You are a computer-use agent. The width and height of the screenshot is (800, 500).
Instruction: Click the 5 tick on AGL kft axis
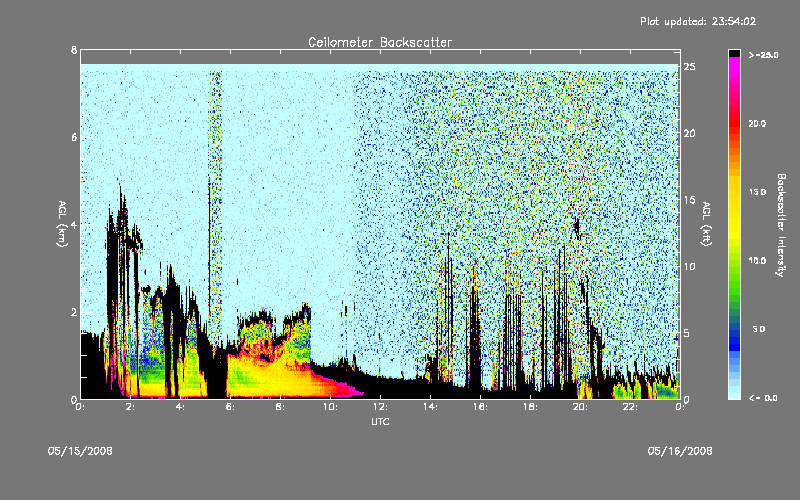(x=687, y=333)
